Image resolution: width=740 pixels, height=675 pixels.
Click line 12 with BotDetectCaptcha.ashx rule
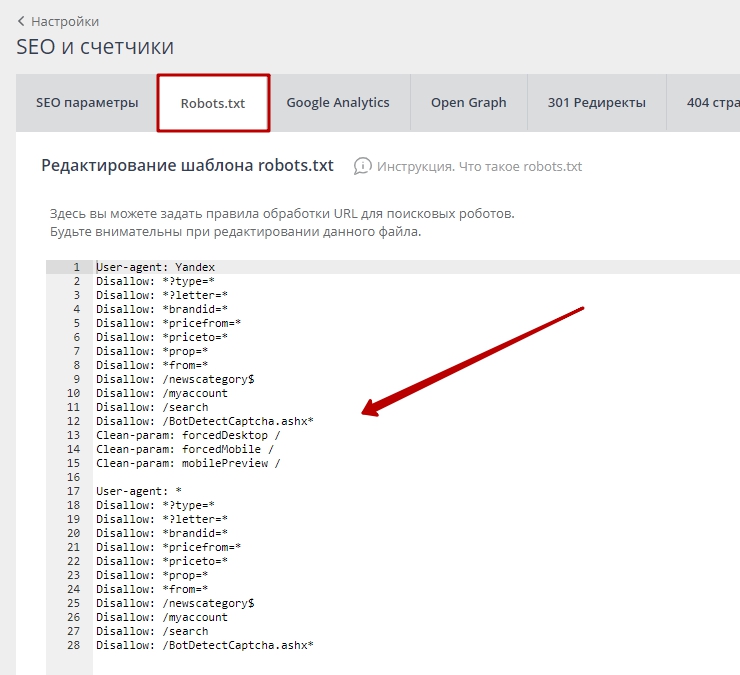pos(205,421)
